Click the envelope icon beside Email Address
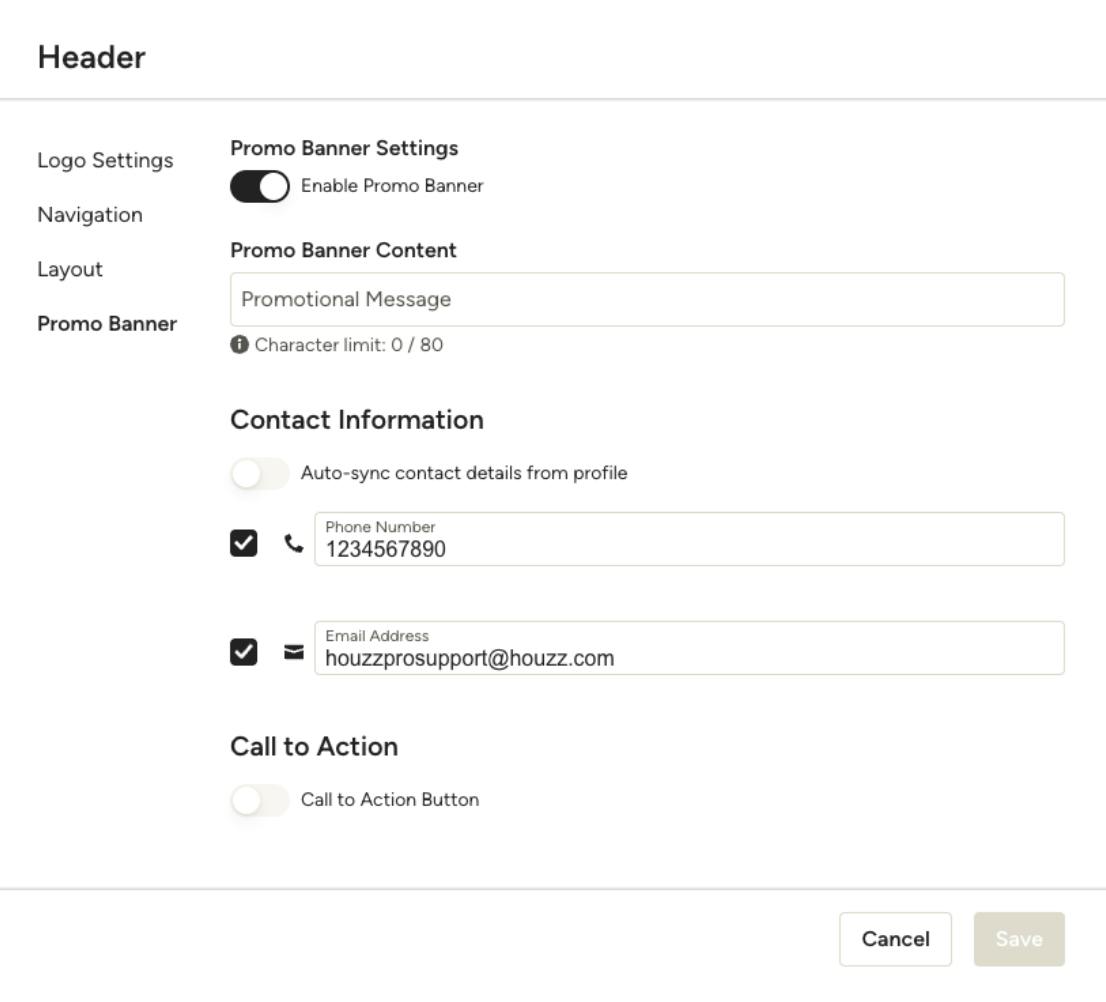The height and width of the screenshot is (1002, 1106). point(293,652)
